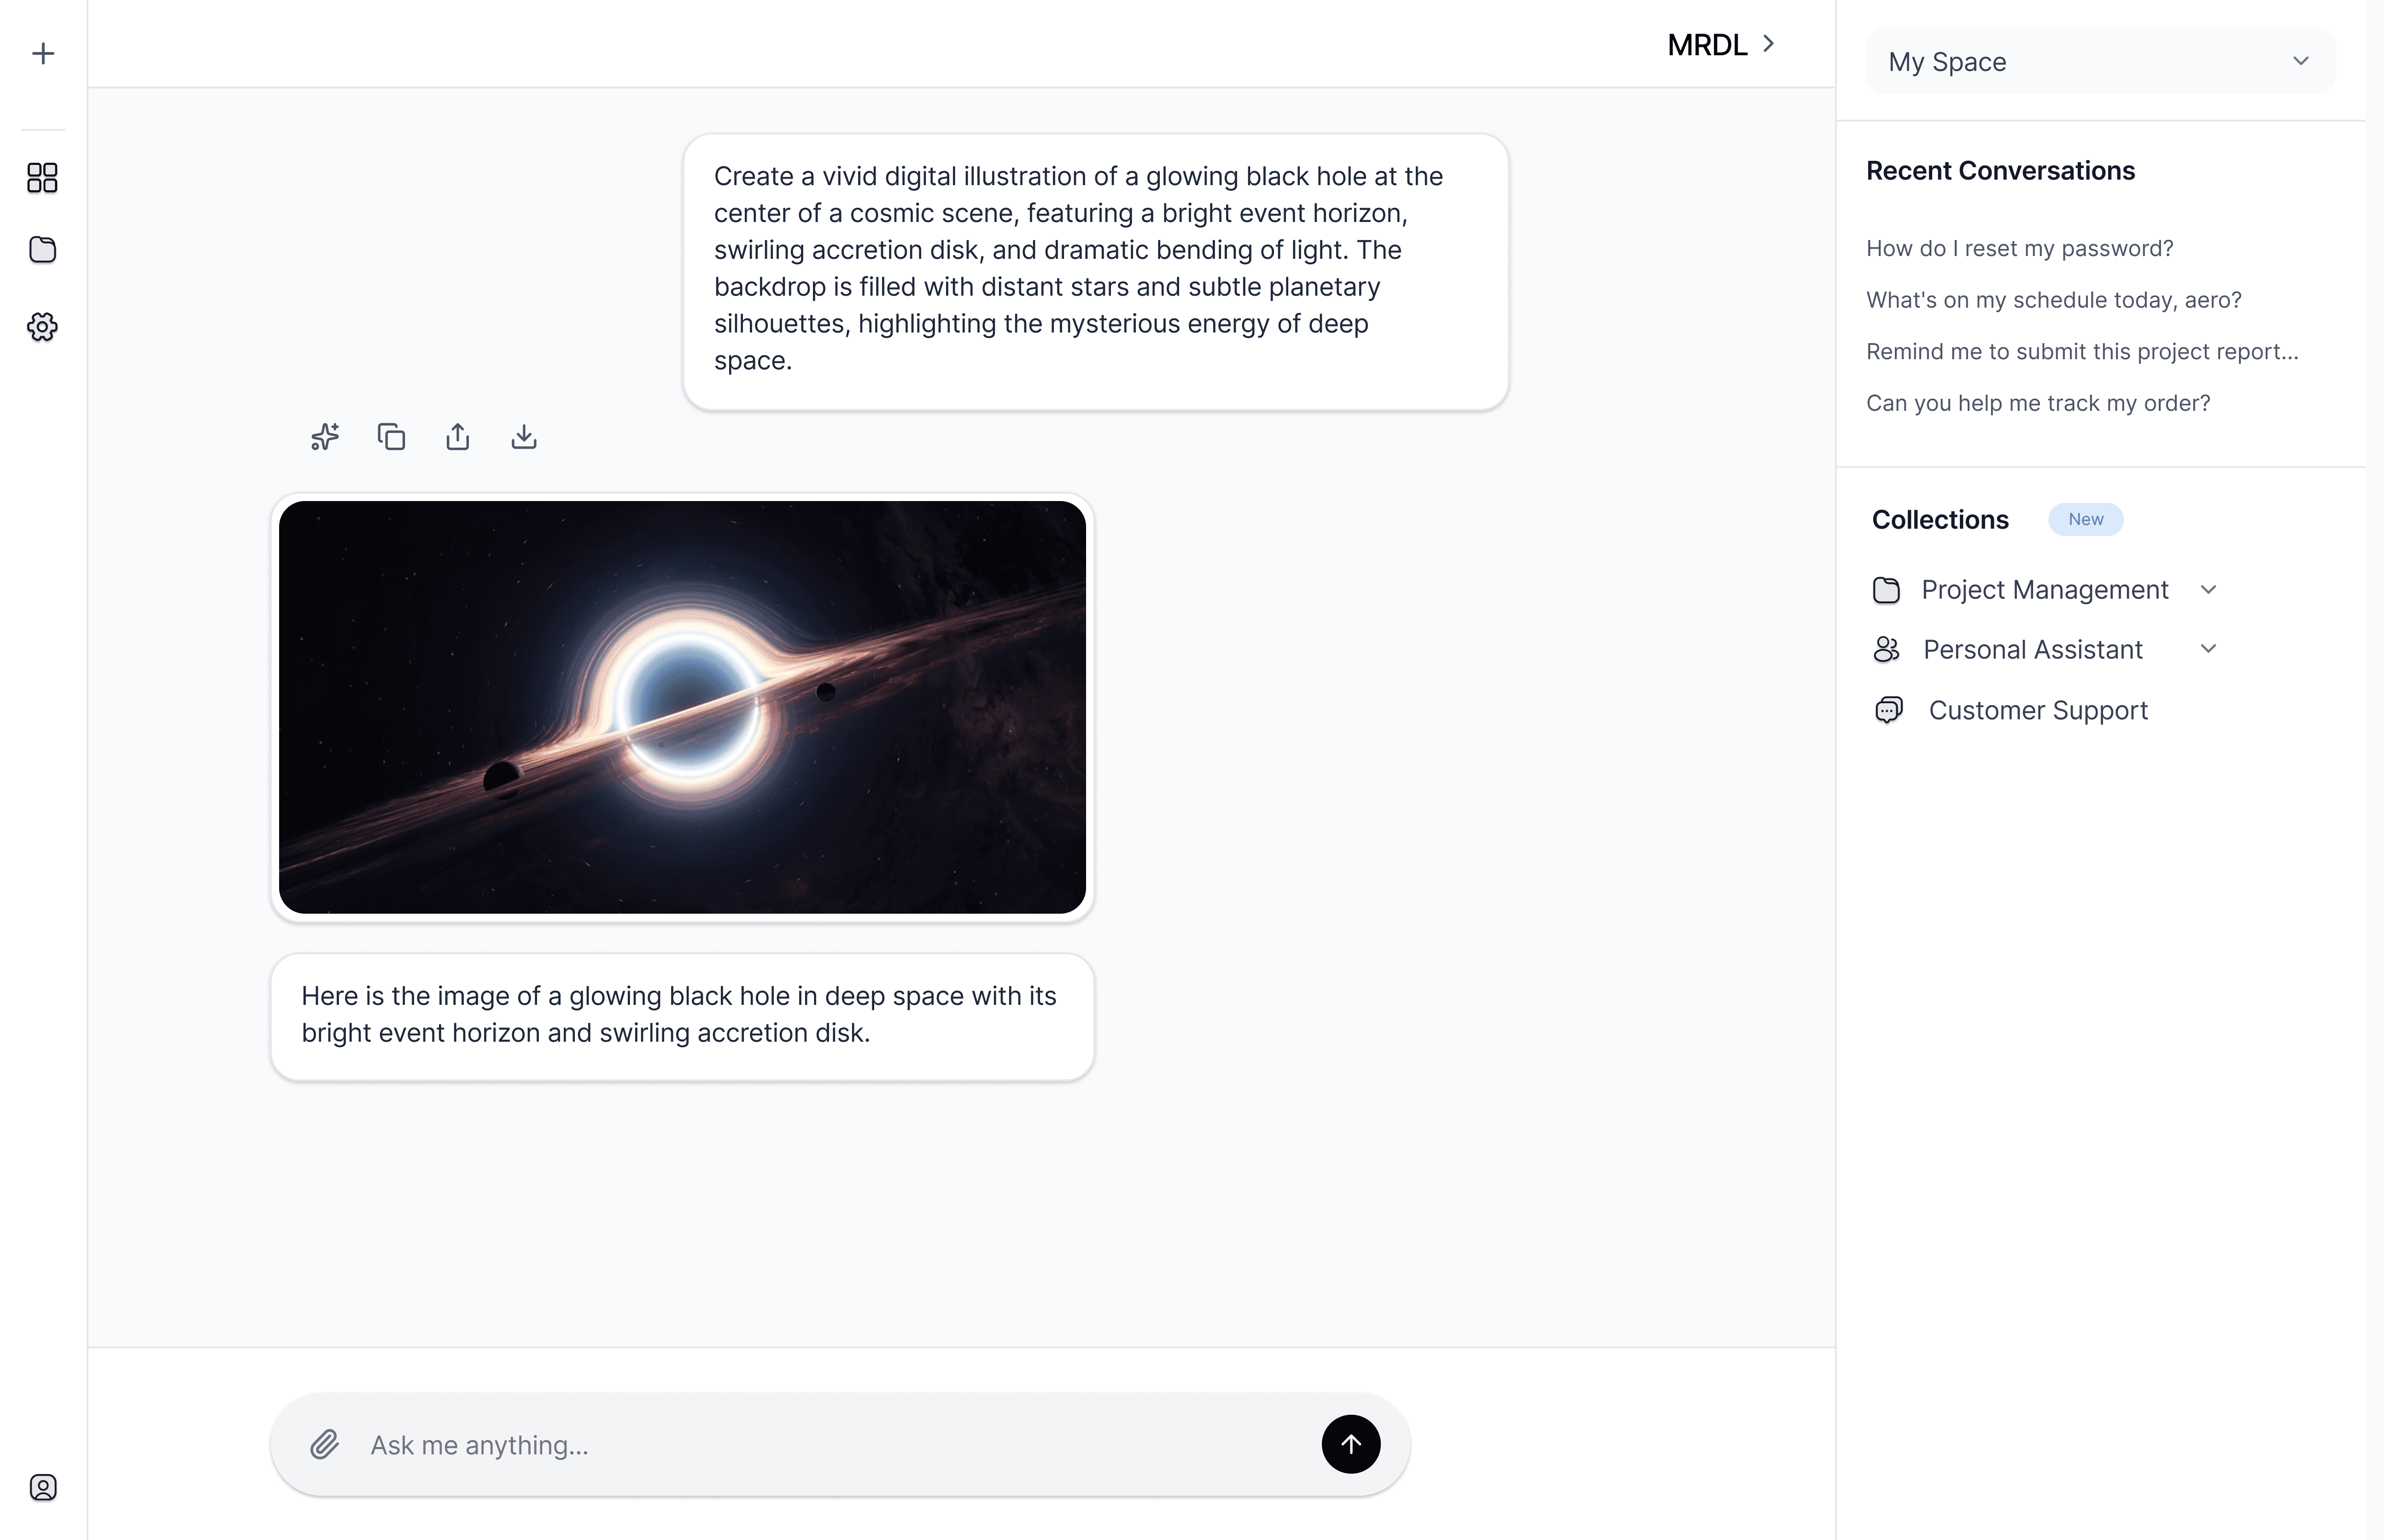Copy the generated image with copy icon
The width and height of the screenshot is (2384, 1540).
pyautogui.click(x=391, y=437)
